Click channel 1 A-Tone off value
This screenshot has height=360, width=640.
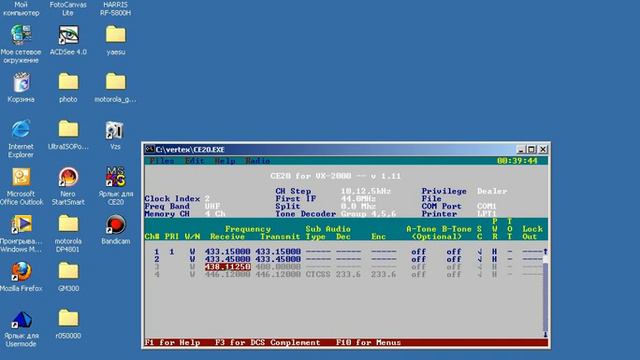[x=418, y=251]
